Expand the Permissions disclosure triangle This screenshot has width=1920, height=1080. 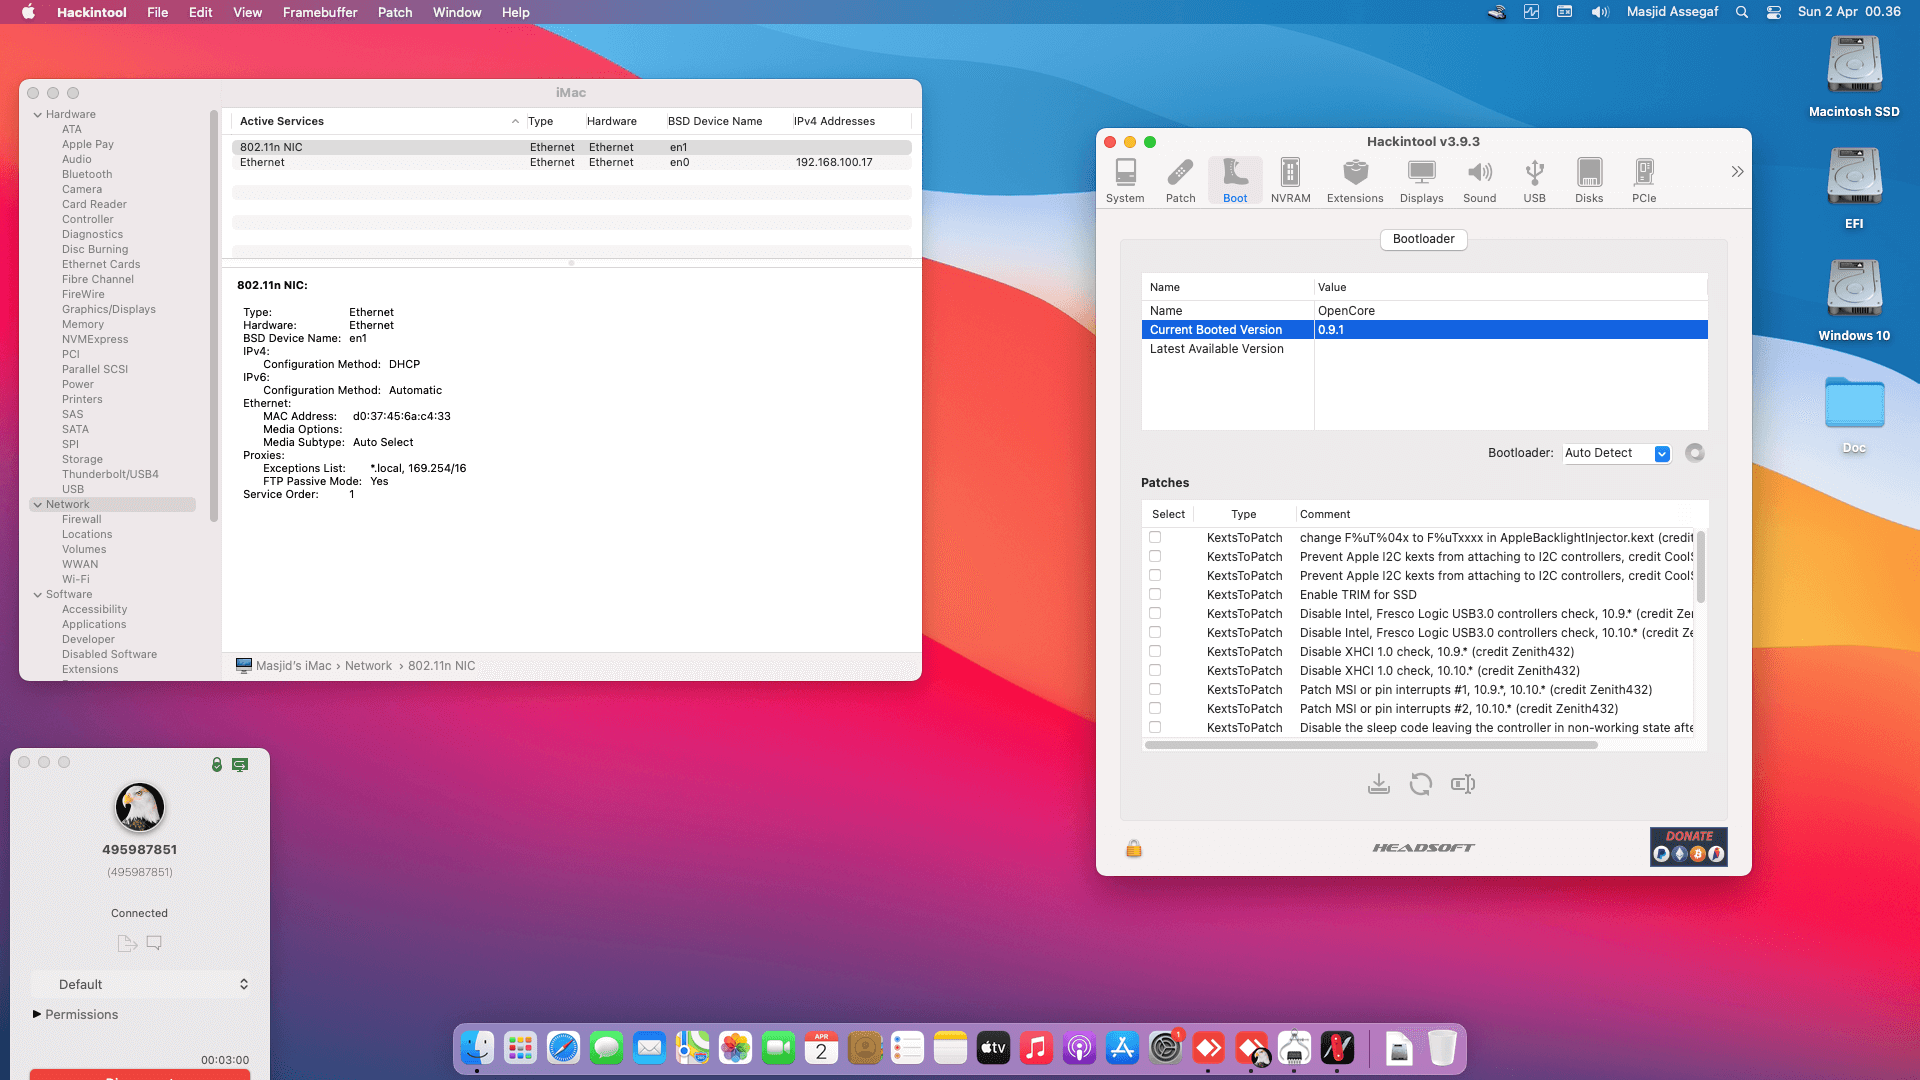37,1014
